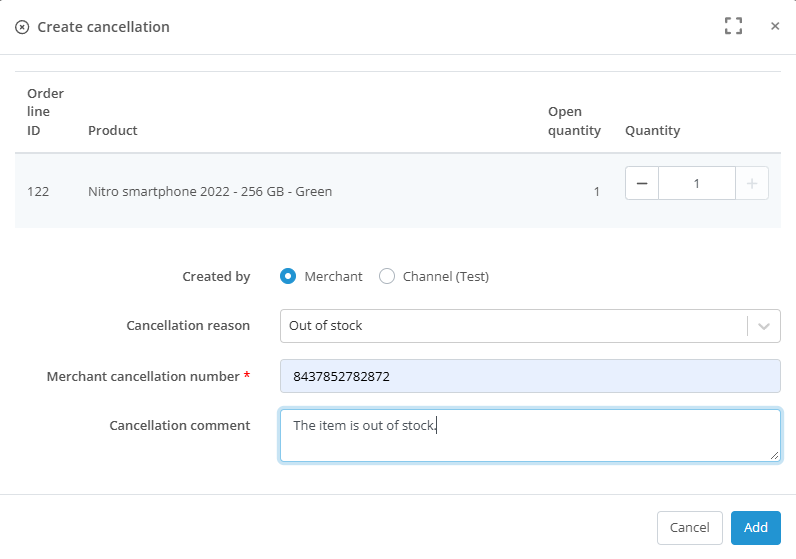
Task: Expand dialog to fullscreen
Action: 733,26
